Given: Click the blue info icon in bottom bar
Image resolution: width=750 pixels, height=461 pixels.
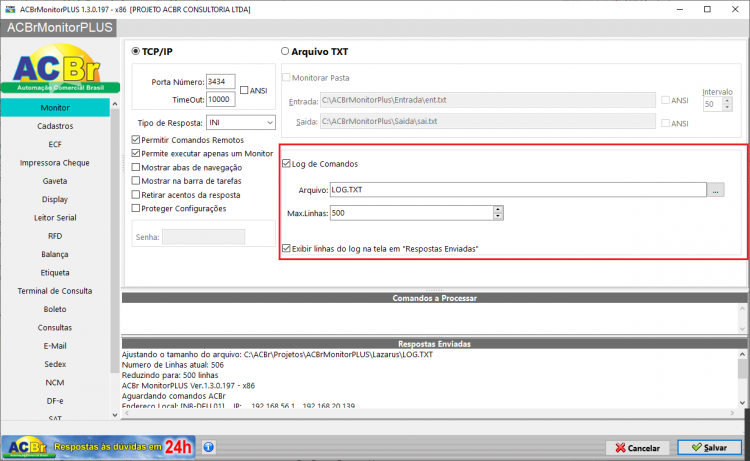Looking at the screenshot, I should pos(209,447).
